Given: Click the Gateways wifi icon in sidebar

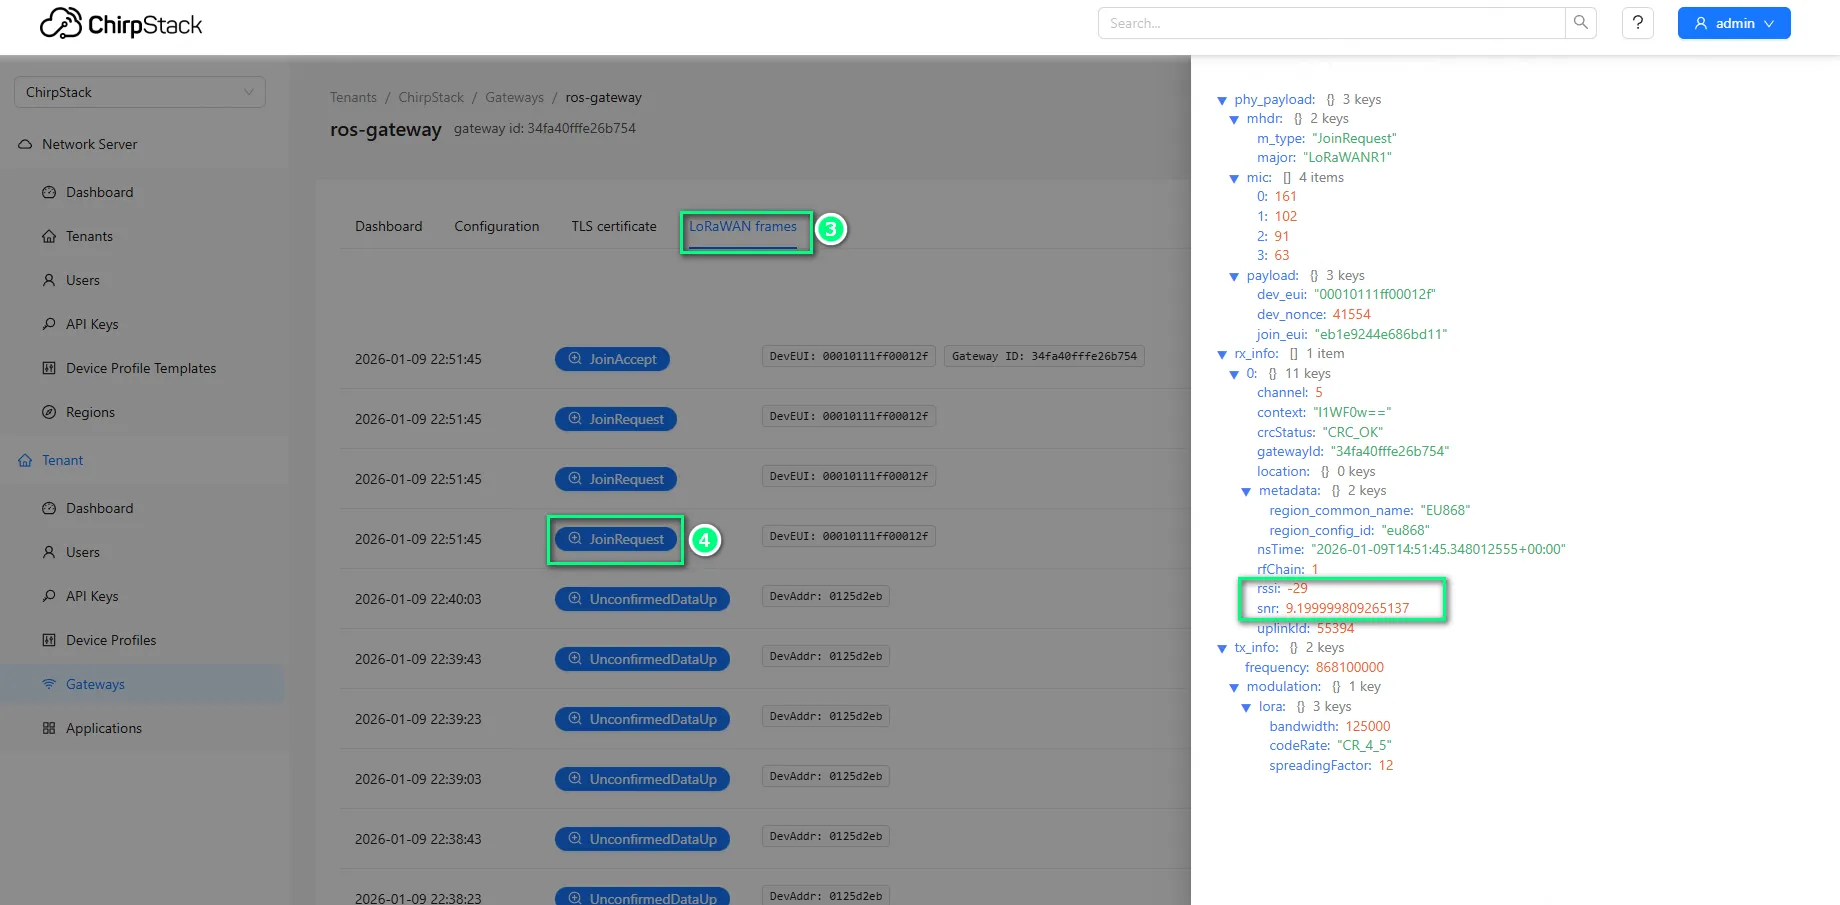Looking at the screenshot, I should (x=49, y=684).
